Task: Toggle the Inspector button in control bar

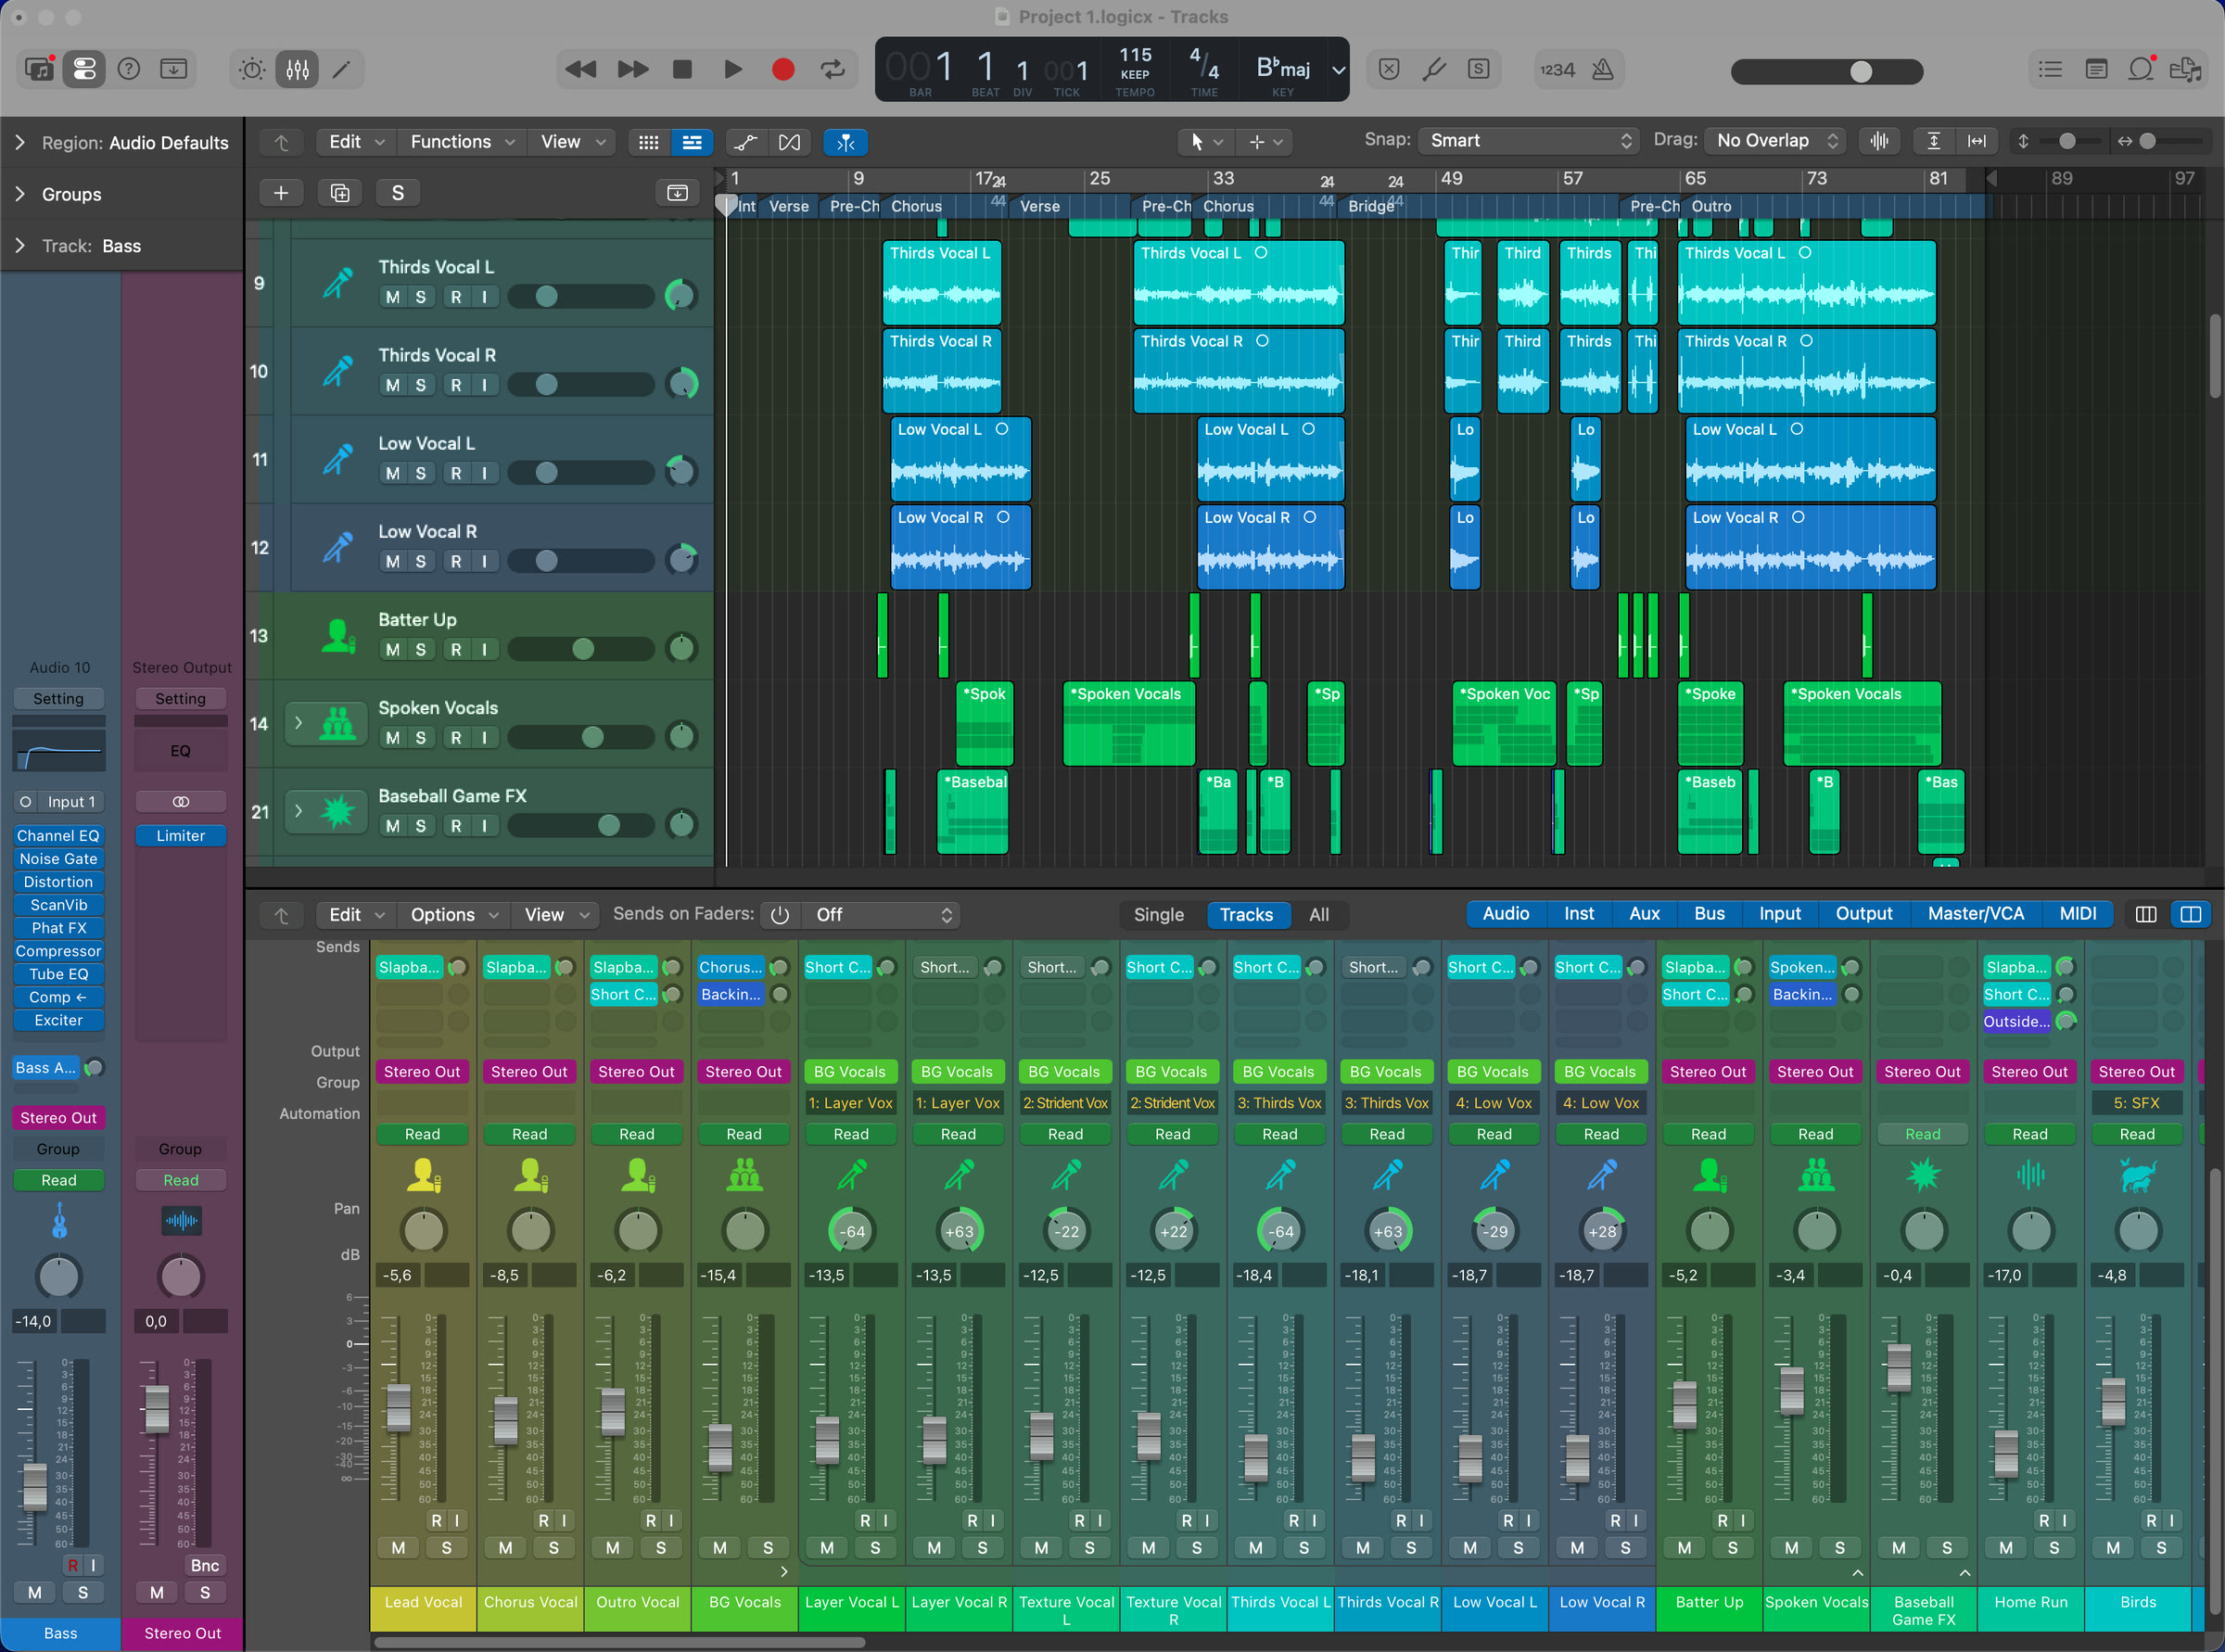Action: (x=84, y=69)
